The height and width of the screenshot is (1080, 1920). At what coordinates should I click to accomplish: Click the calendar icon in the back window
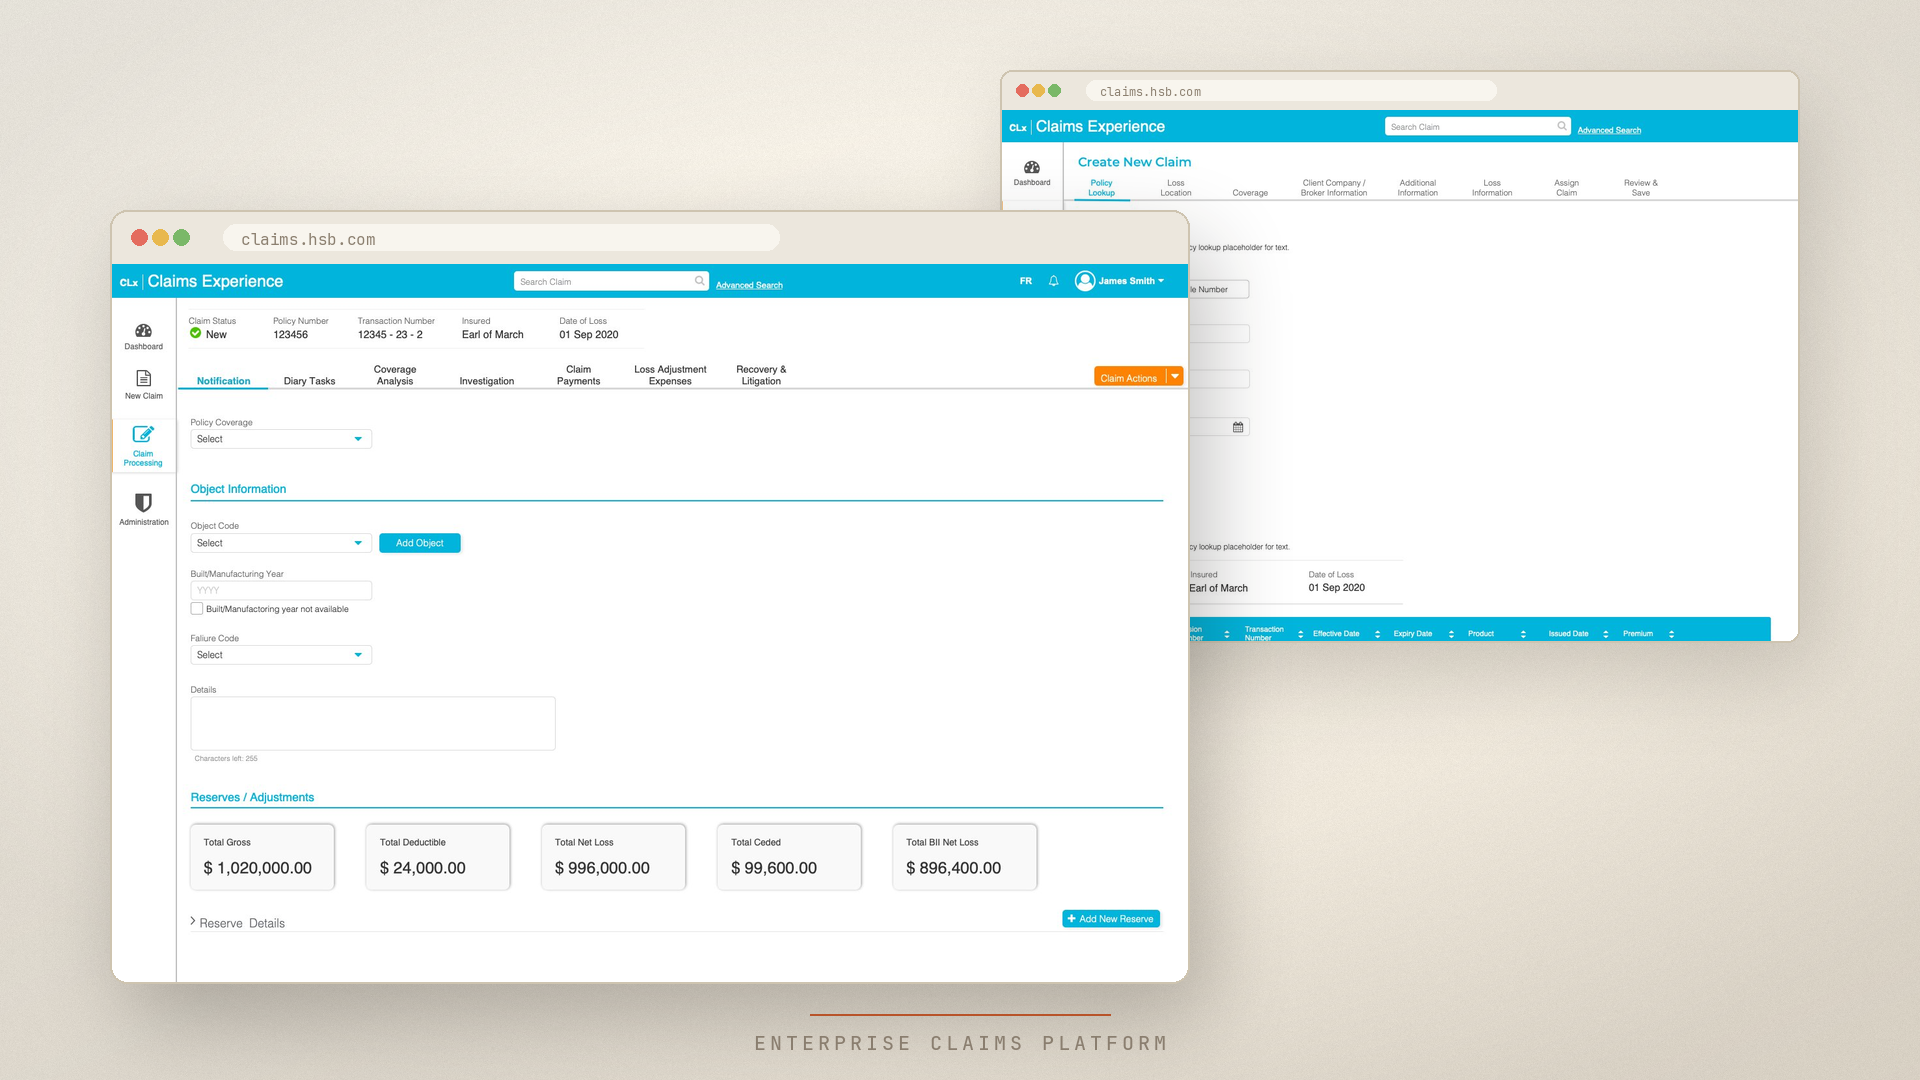[x=1238, y=427]
